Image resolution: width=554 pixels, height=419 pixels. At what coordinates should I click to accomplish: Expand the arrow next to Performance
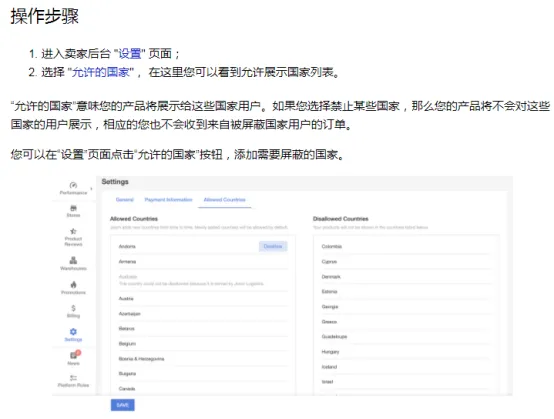tap(92, 189)
